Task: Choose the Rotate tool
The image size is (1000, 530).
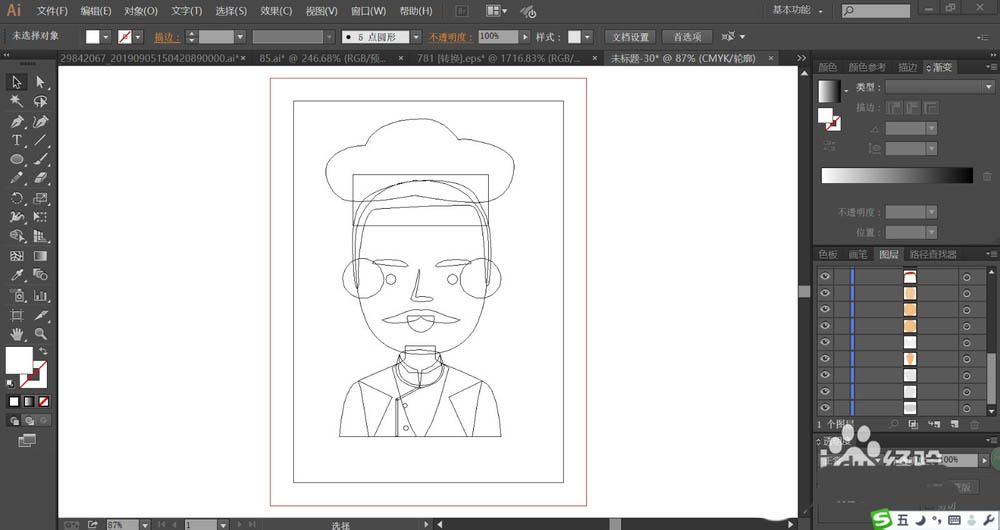Action: (17, 198)
